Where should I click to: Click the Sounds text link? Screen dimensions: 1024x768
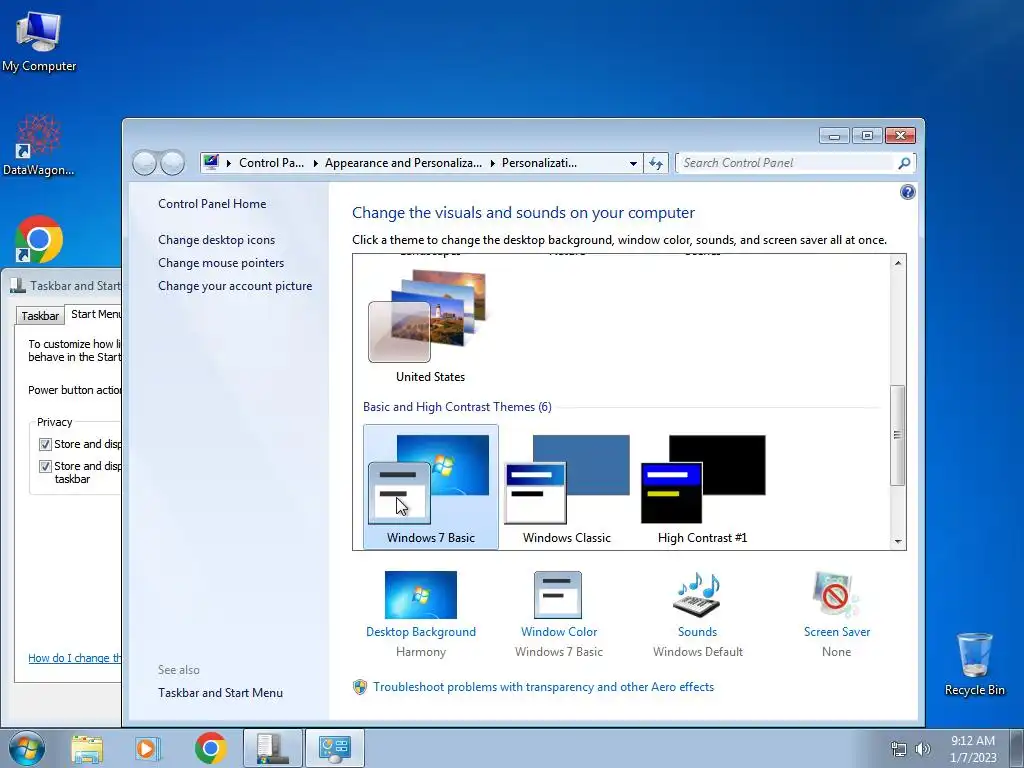coord(697,632)
